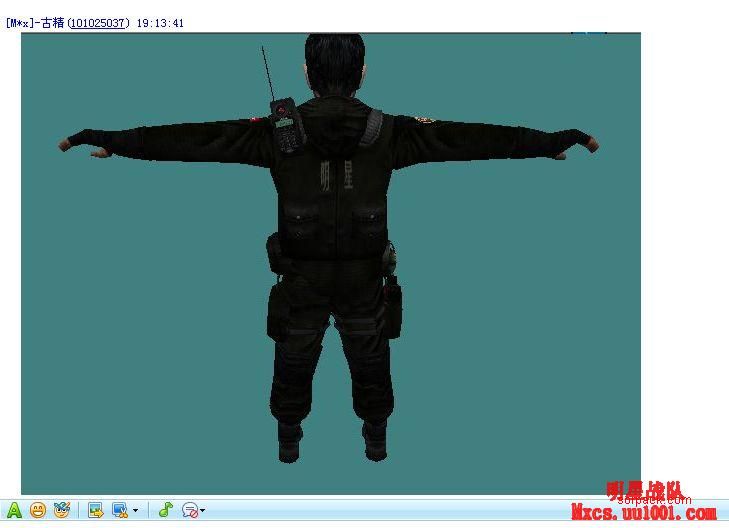Click the green music note icon
This screenshot has height=528, width=729.
(166, 510)
